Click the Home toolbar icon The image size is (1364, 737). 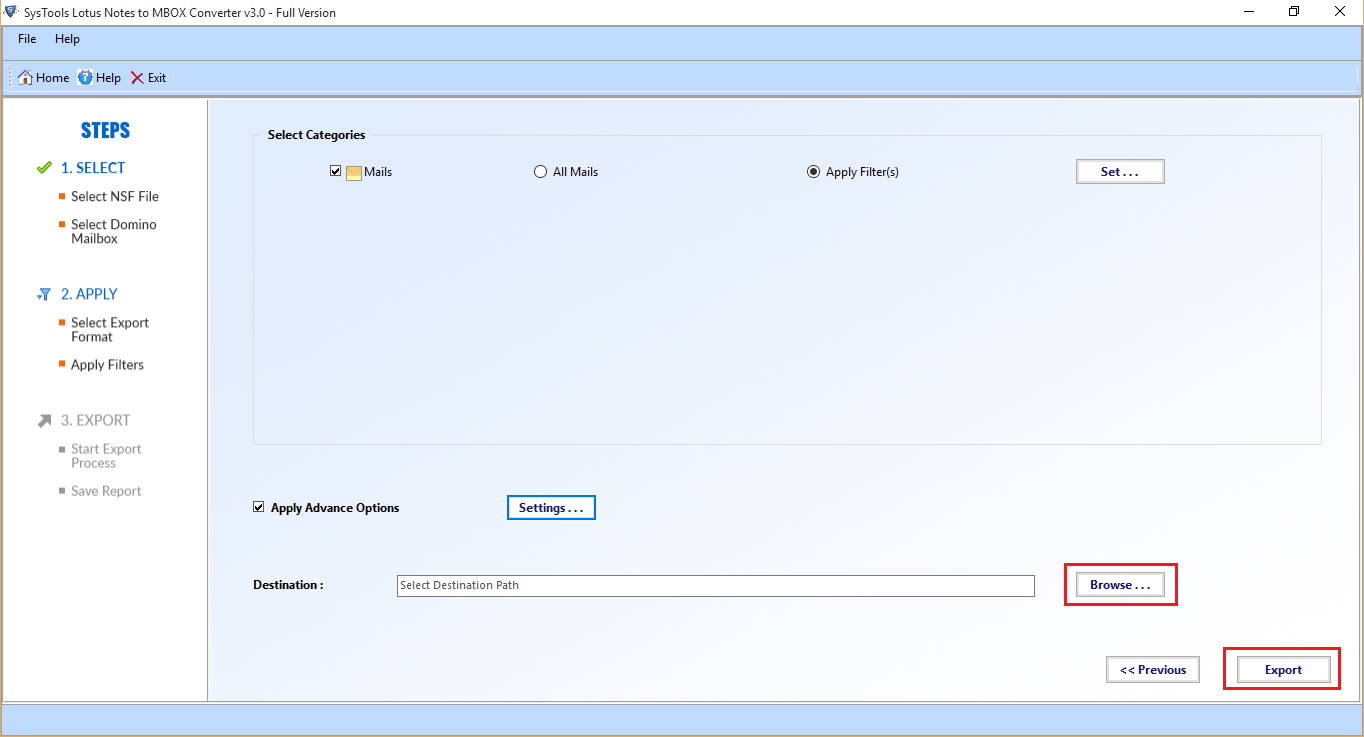point(25,77)
